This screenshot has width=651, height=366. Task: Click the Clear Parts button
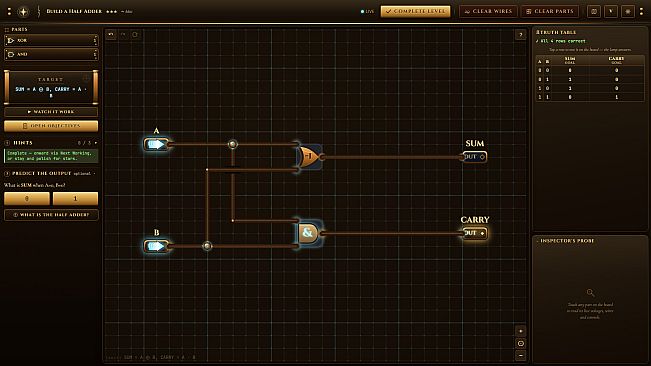(x=550, y=11)
